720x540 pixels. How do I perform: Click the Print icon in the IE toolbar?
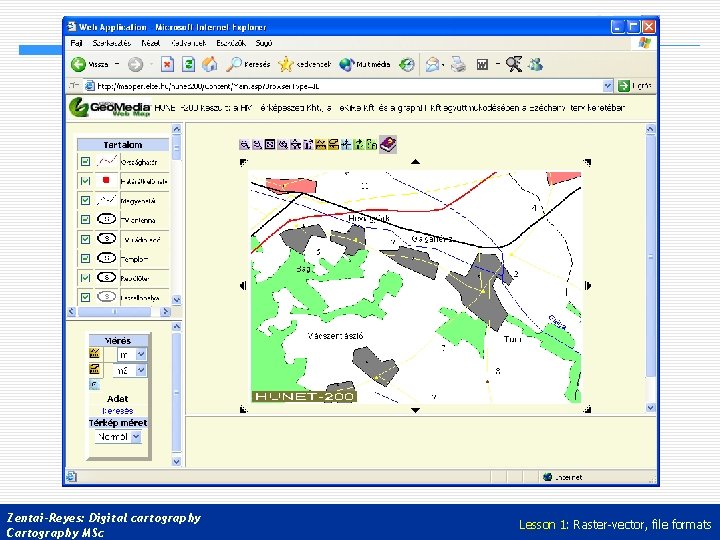pos(458,65)
